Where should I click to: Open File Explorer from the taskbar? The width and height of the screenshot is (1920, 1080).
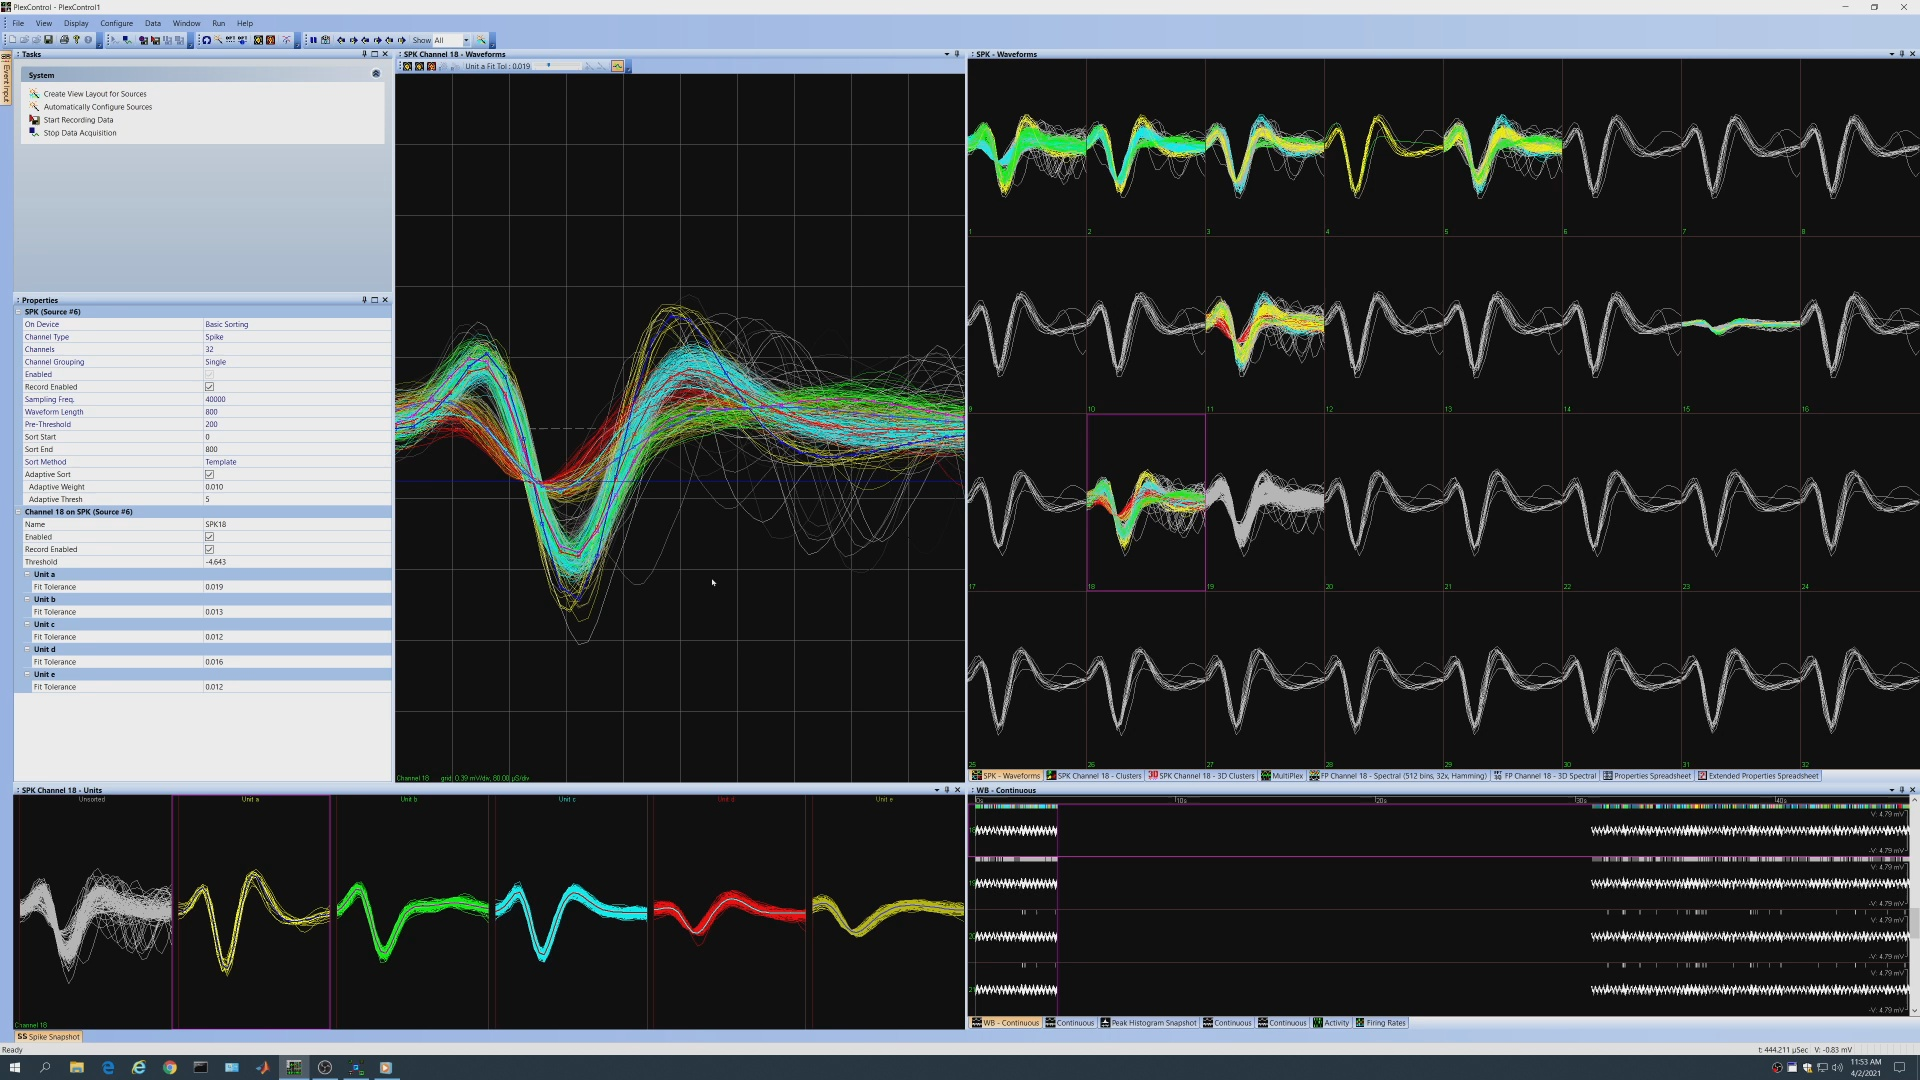click(76, 1067)
